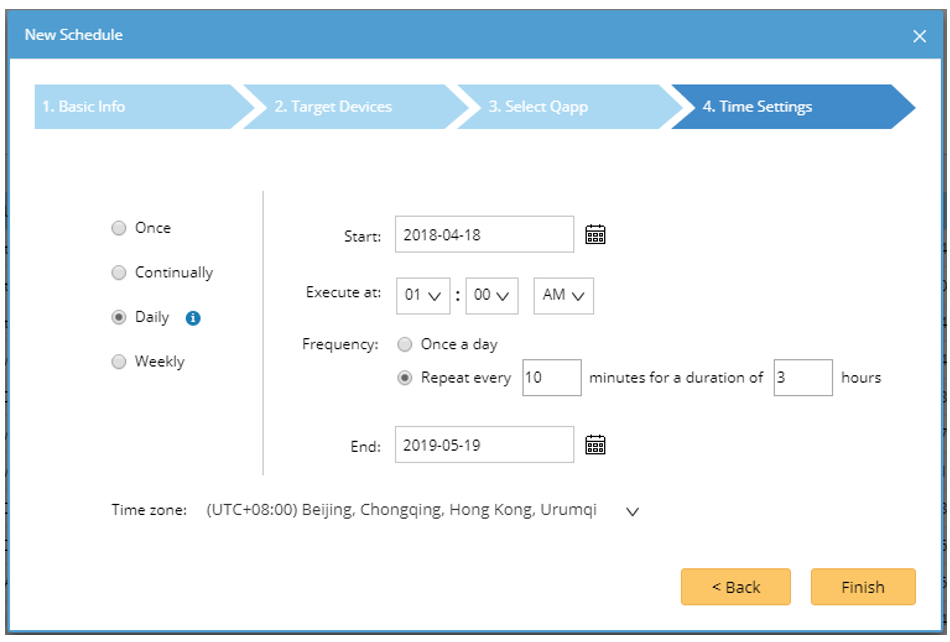Click the AM/PM dropdown arrow
Screen dimensions: 950x642
click(576, 296)
